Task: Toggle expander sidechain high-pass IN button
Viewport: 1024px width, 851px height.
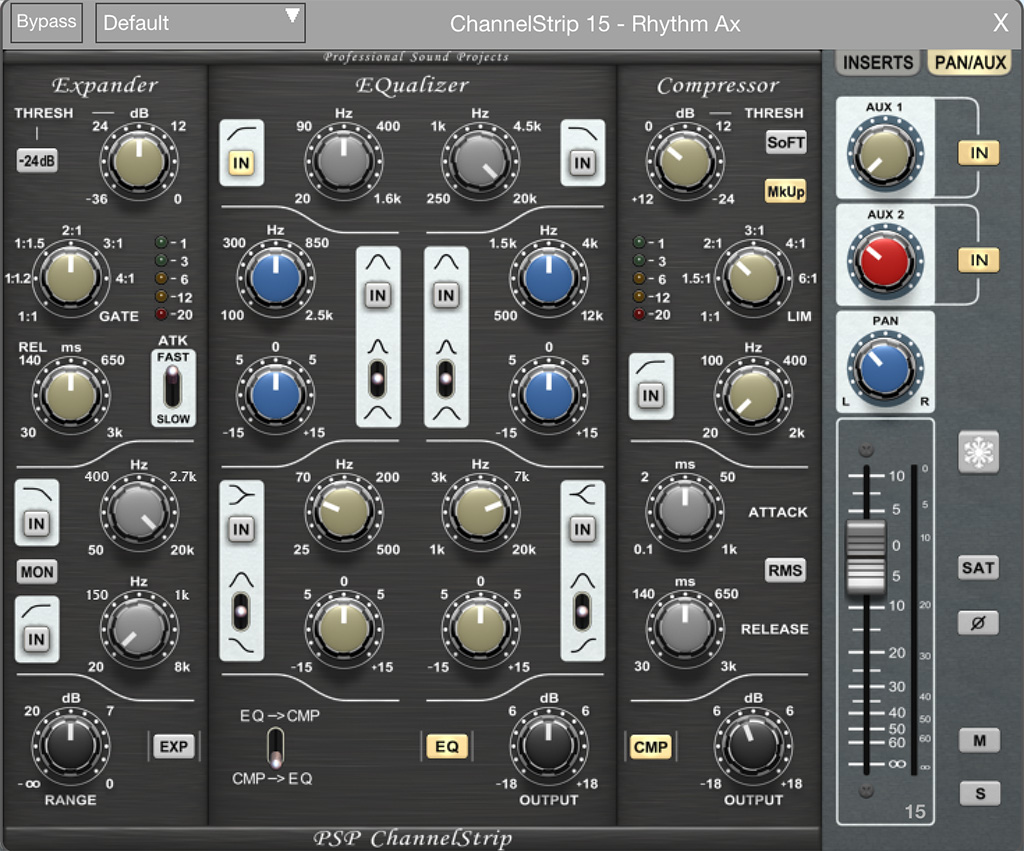Action: (x=37, y=639)
